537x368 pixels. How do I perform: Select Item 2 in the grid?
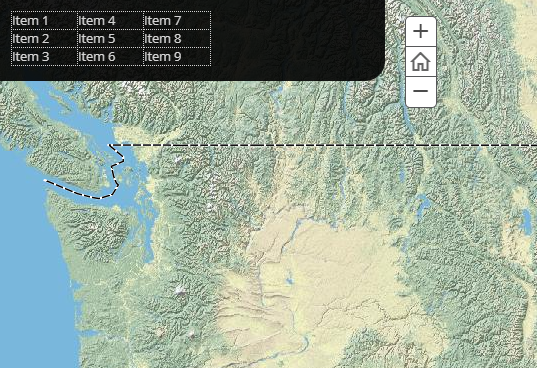coord(44,39)
